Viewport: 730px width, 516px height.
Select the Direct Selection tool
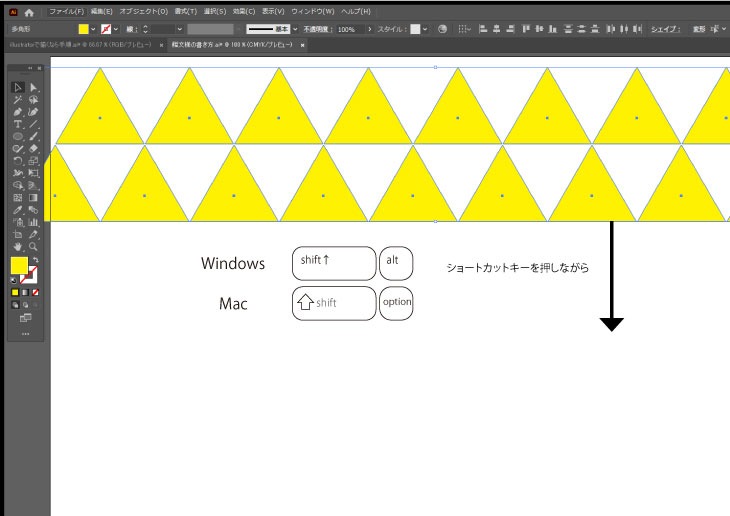(x=33, y=88)
